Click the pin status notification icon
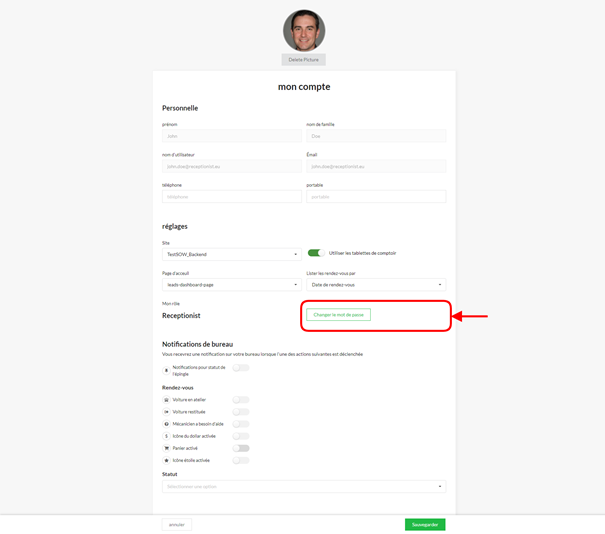605x534 pixels. coord(167,370)
